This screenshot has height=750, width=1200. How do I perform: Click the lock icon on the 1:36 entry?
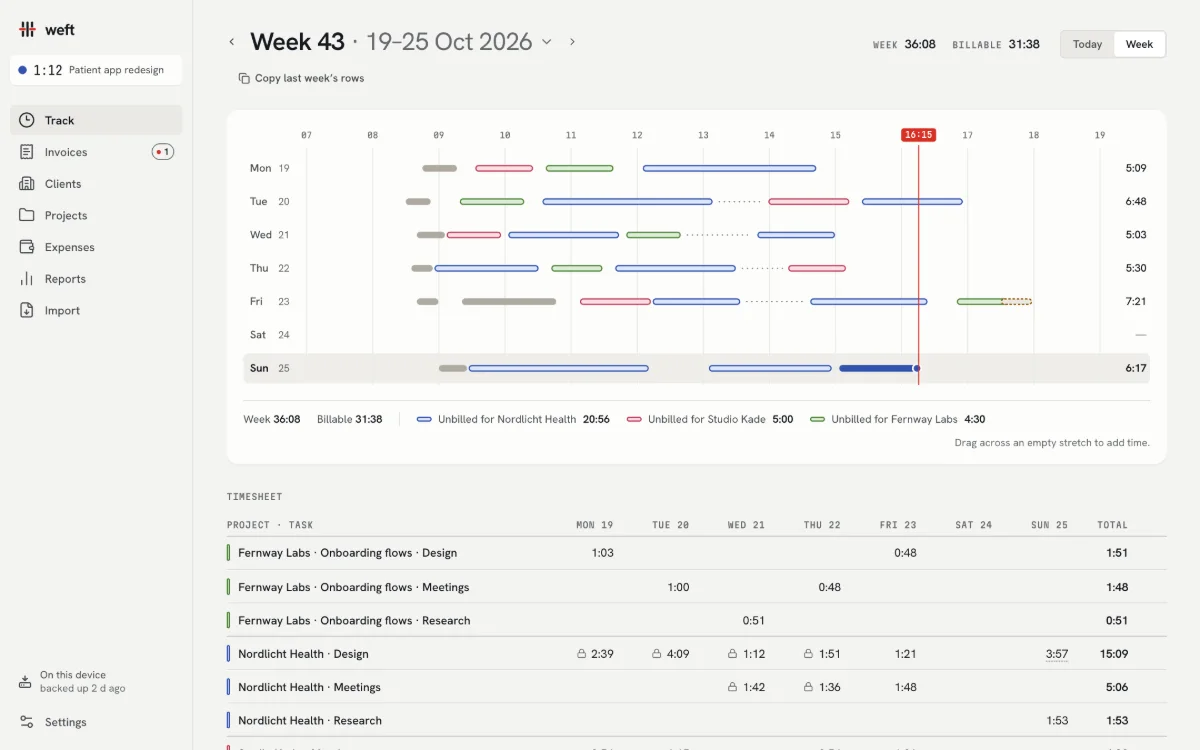point(808,687)
